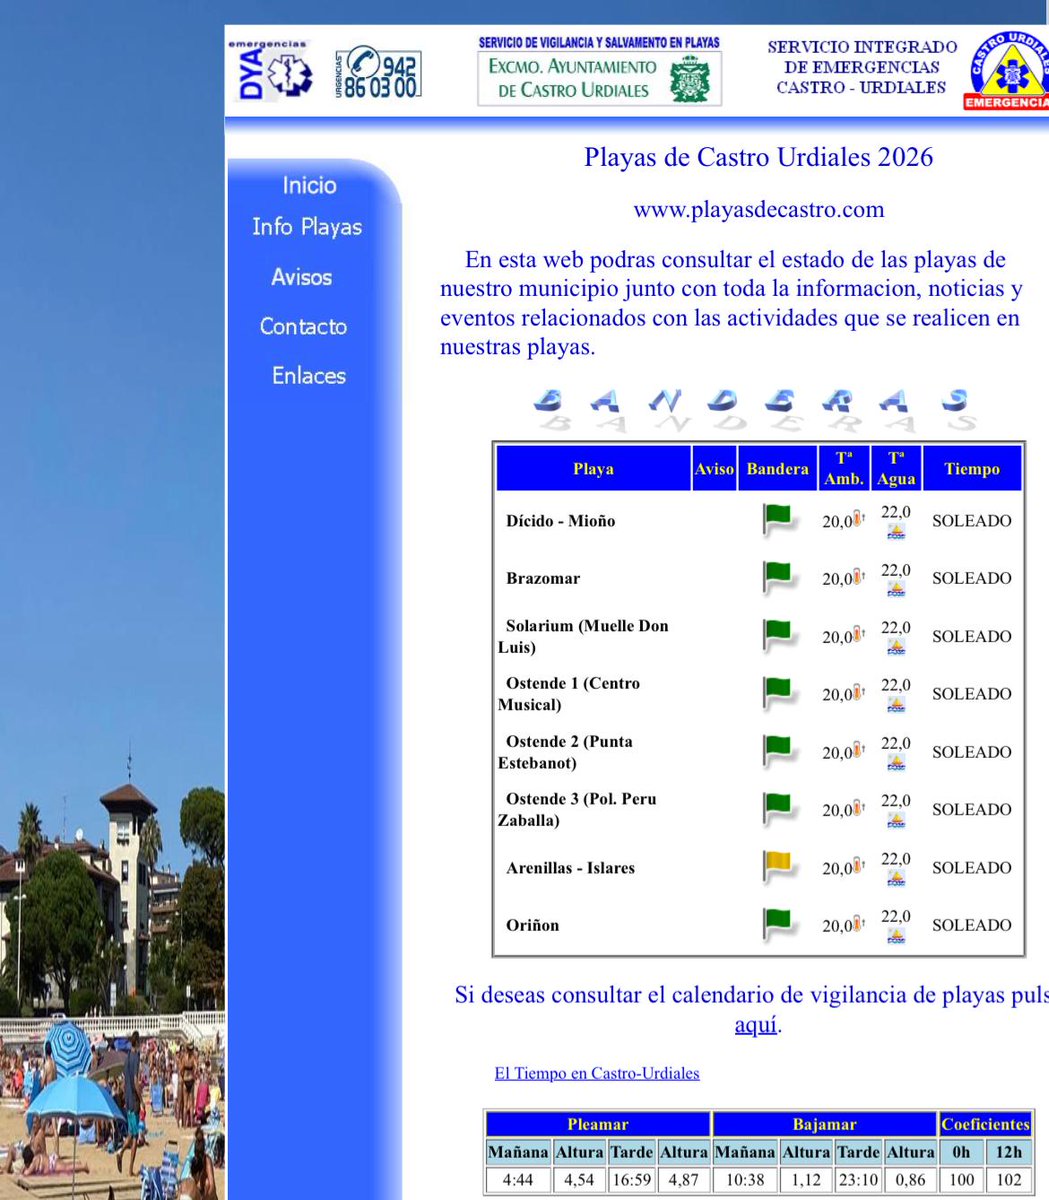Click the DYA emergencias logo
The width and height of the screenshot is (1049, 1200).
(x=269, y=71)
